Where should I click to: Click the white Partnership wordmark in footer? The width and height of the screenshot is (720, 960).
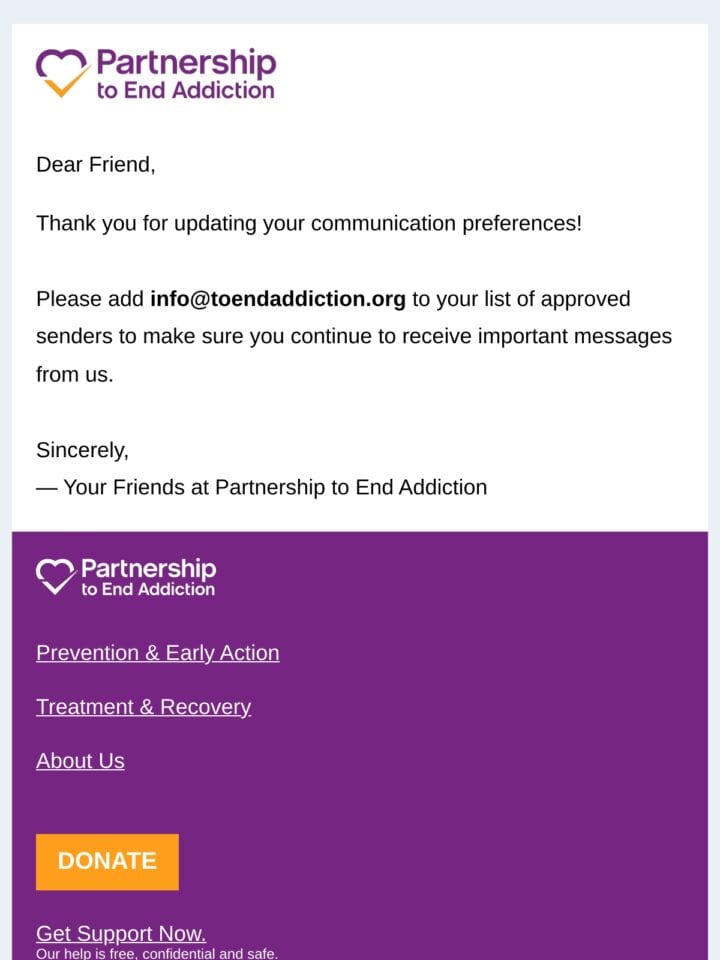pos(149,569)
